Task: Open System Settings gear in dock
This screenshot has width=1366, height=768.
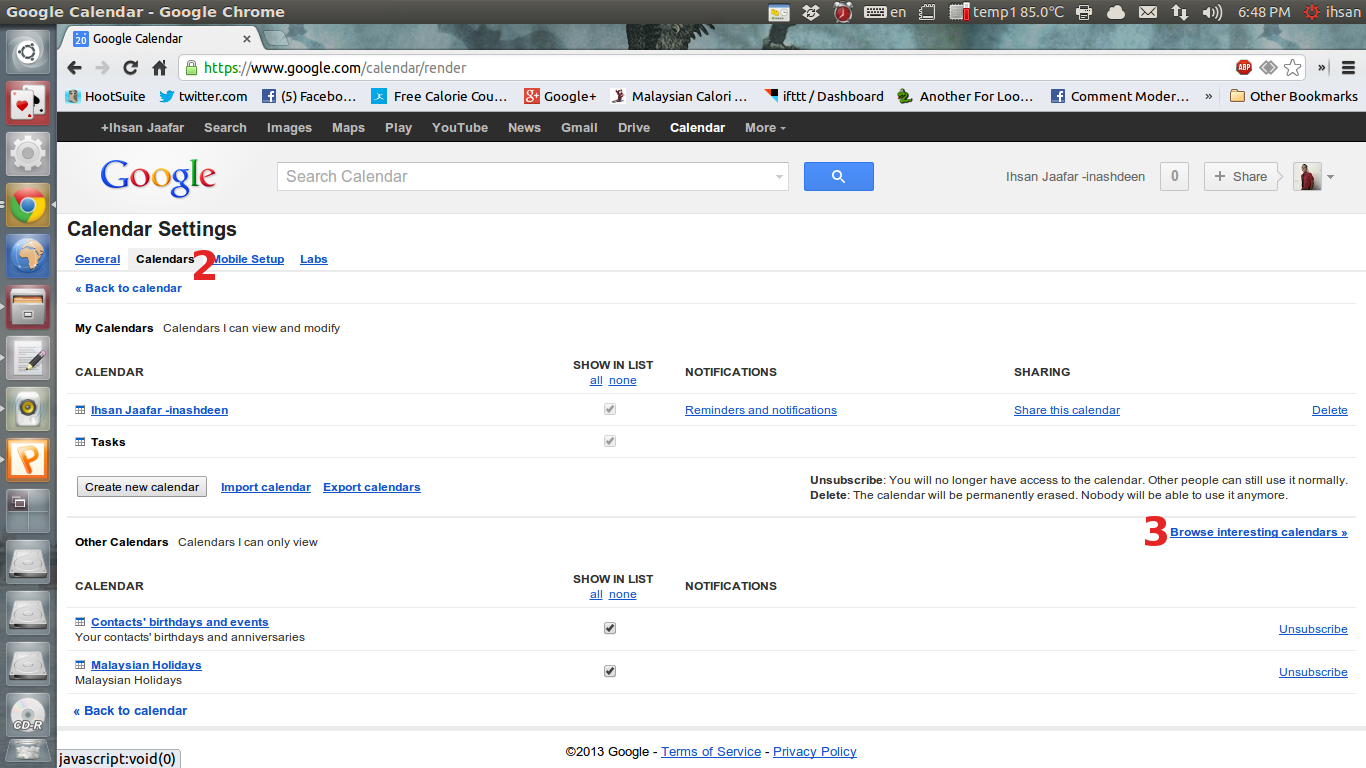Action: coord(28,154)
